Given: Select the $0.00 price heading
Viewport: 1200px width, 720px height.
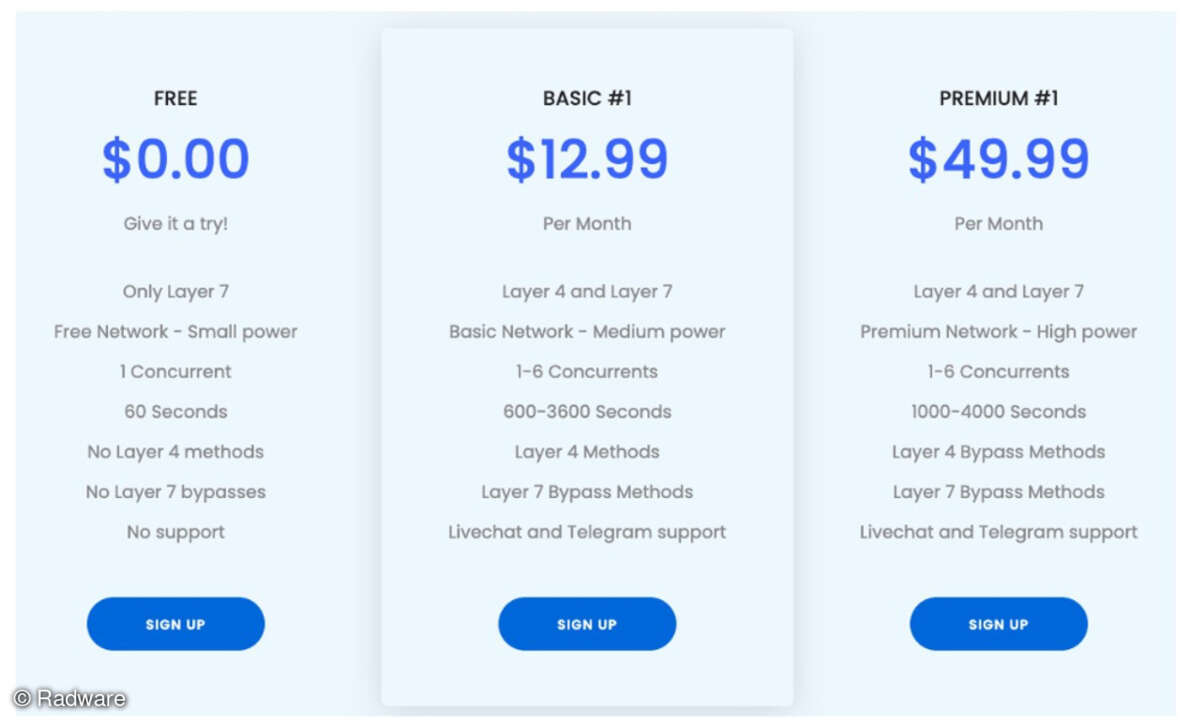Looking at the screenshot, I should [x=176, y=159].
